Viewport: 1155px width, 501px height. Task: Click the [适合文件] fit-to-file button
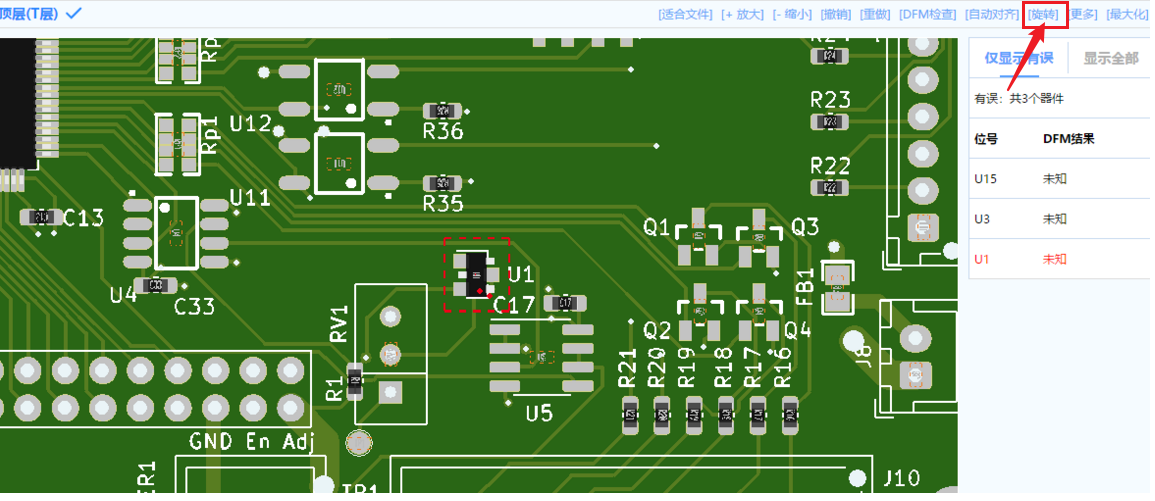(x=685, y=15)
